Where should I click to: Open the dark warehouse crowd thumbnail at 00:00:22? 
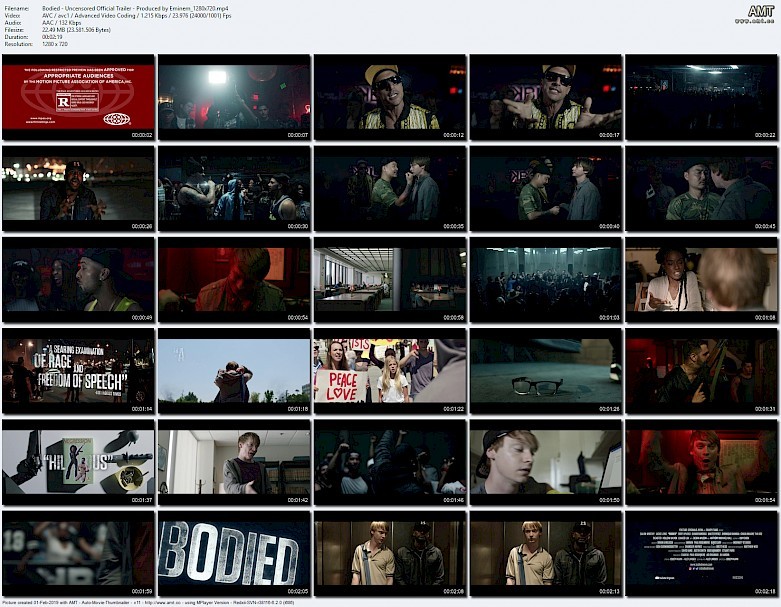702,97
